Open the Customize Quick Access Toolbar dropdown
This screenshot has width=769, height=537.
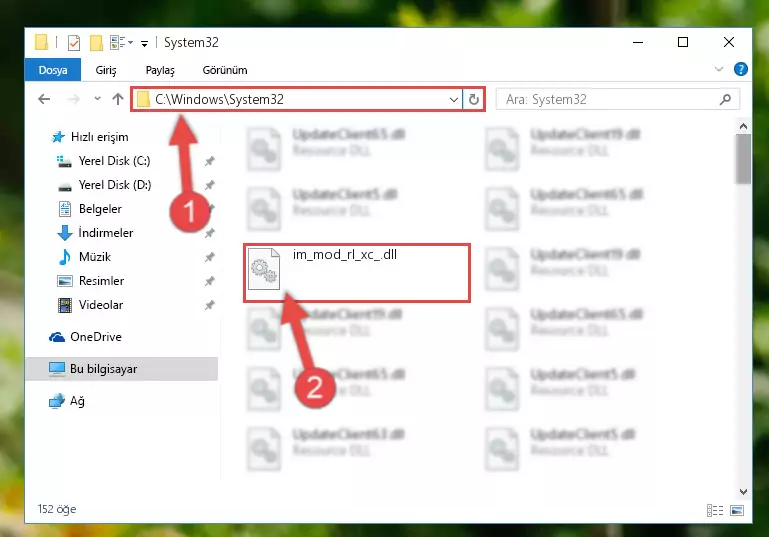coord(144,44)
